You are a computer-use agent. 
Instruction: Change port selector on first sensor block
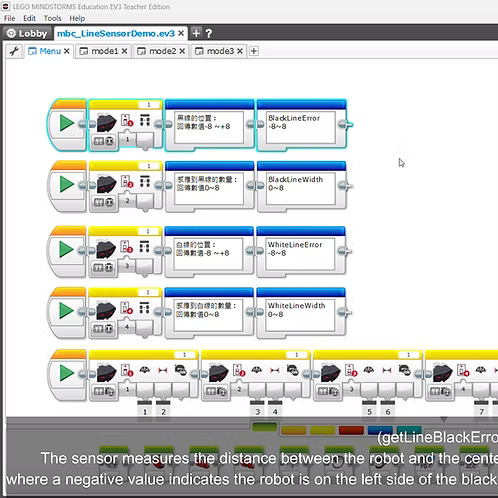click(x=149, y=105)
